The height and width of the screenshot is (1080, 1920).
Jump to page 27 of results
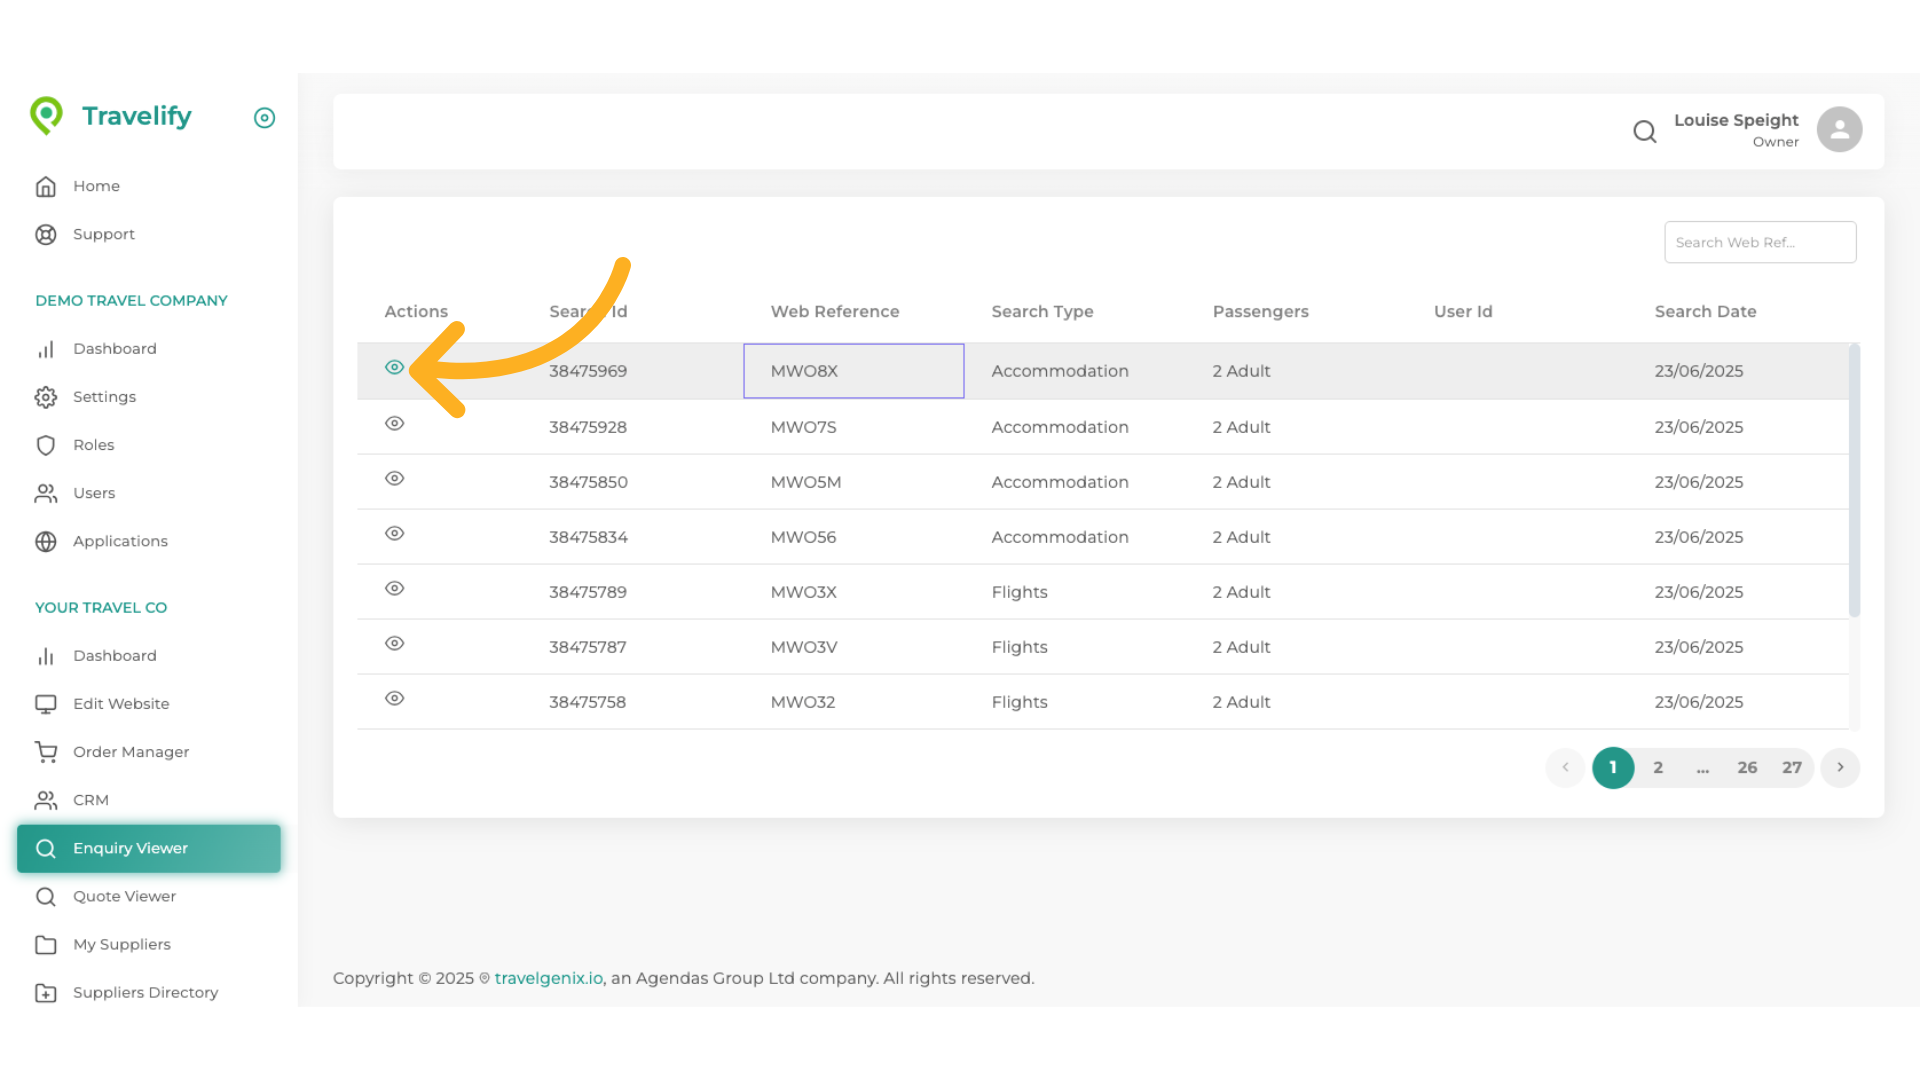[x=1791, y=768]
